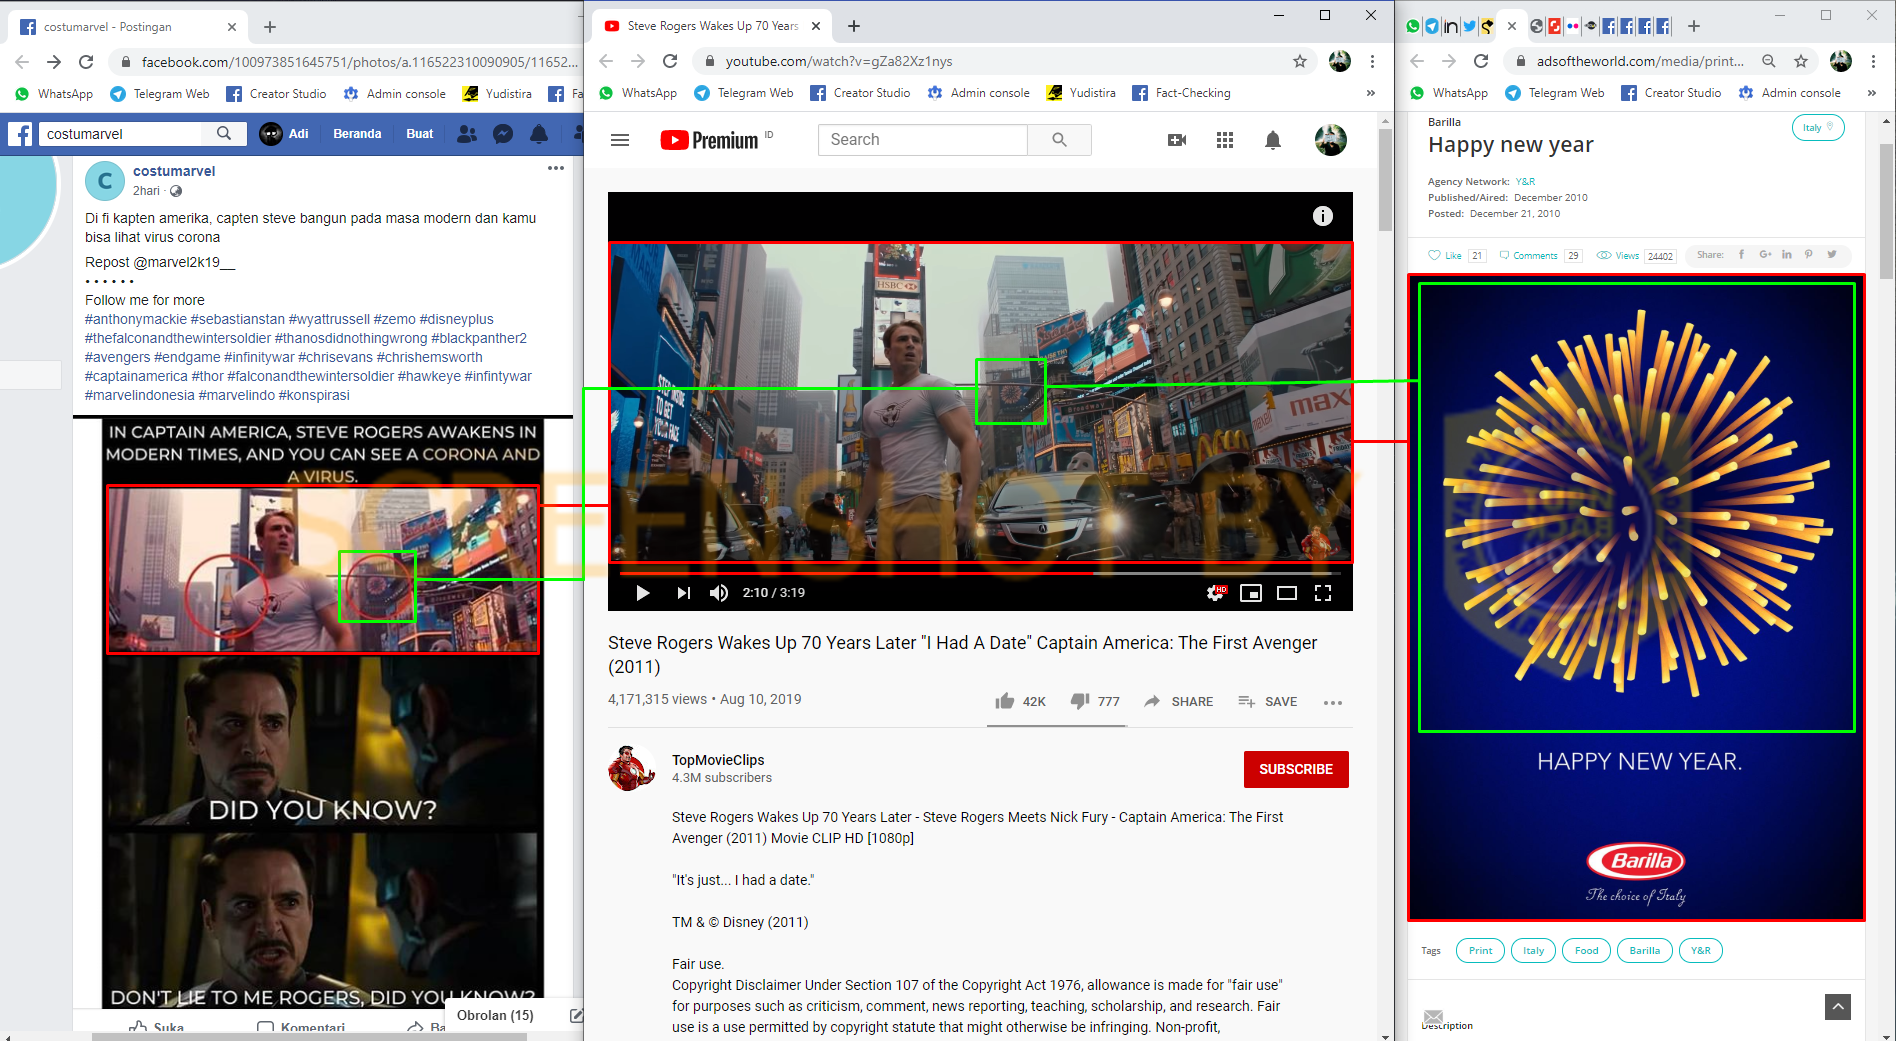Open new tab in YouTube window
Screen dimensions: 1896x1041
(x=853, y=26)
